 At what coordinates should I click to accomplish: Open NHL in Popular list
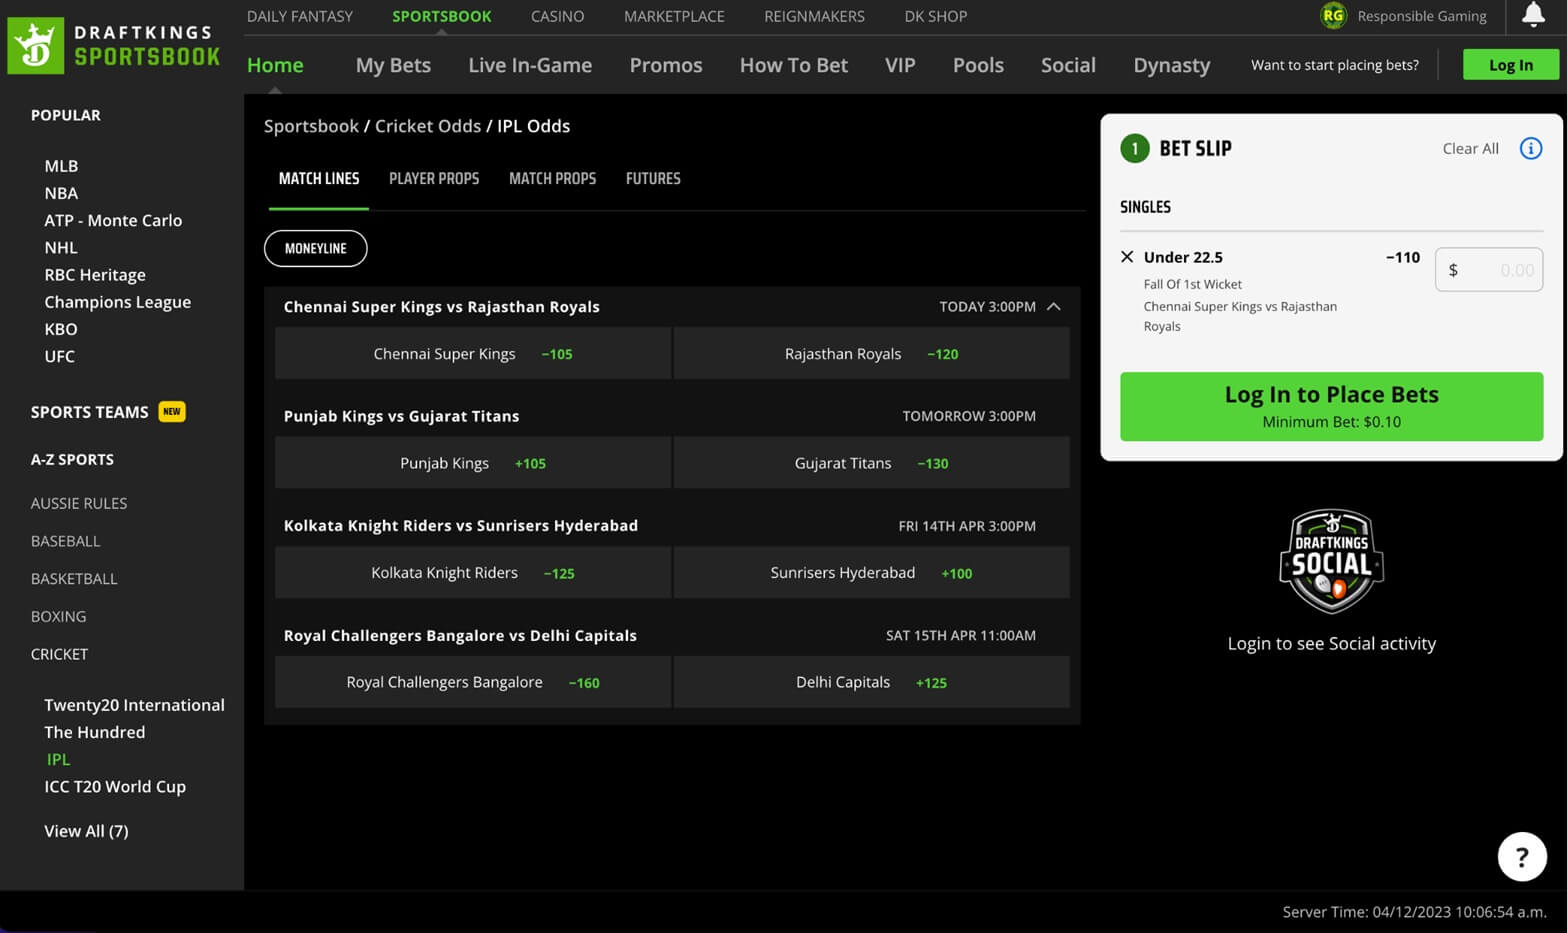(61, 247)
